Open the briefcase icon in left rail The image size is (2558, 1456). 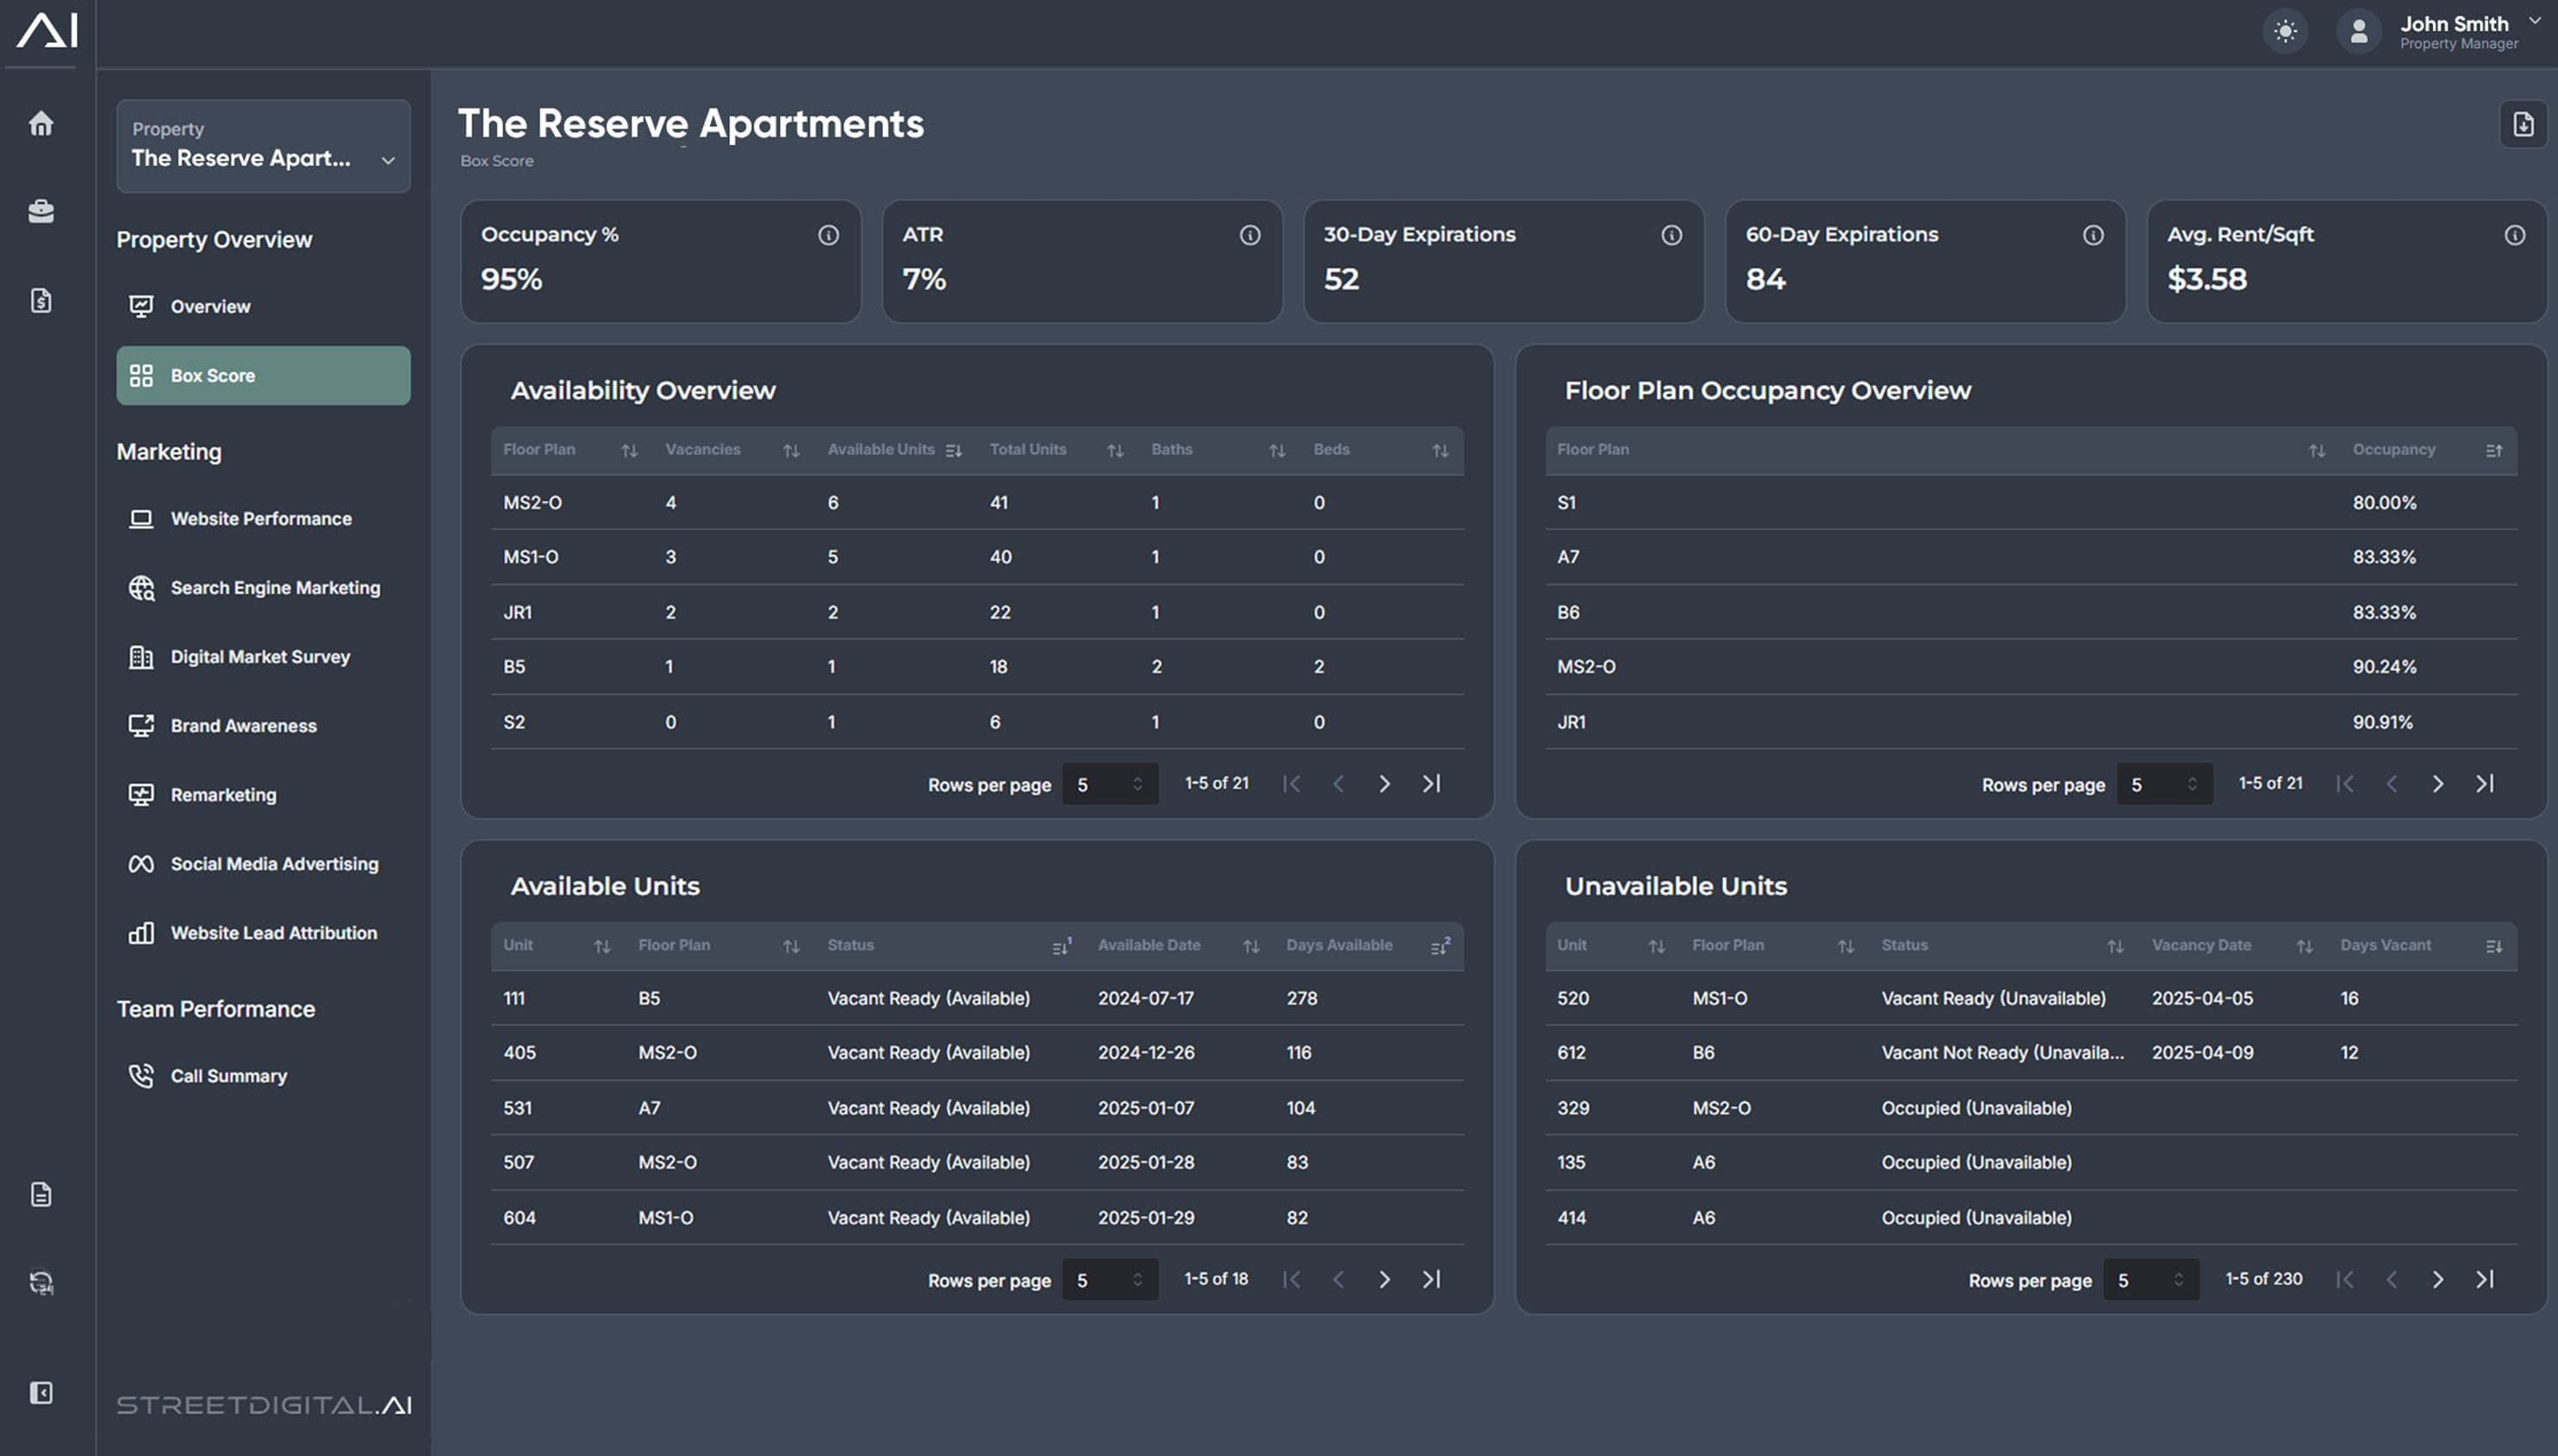coord(41,211)
